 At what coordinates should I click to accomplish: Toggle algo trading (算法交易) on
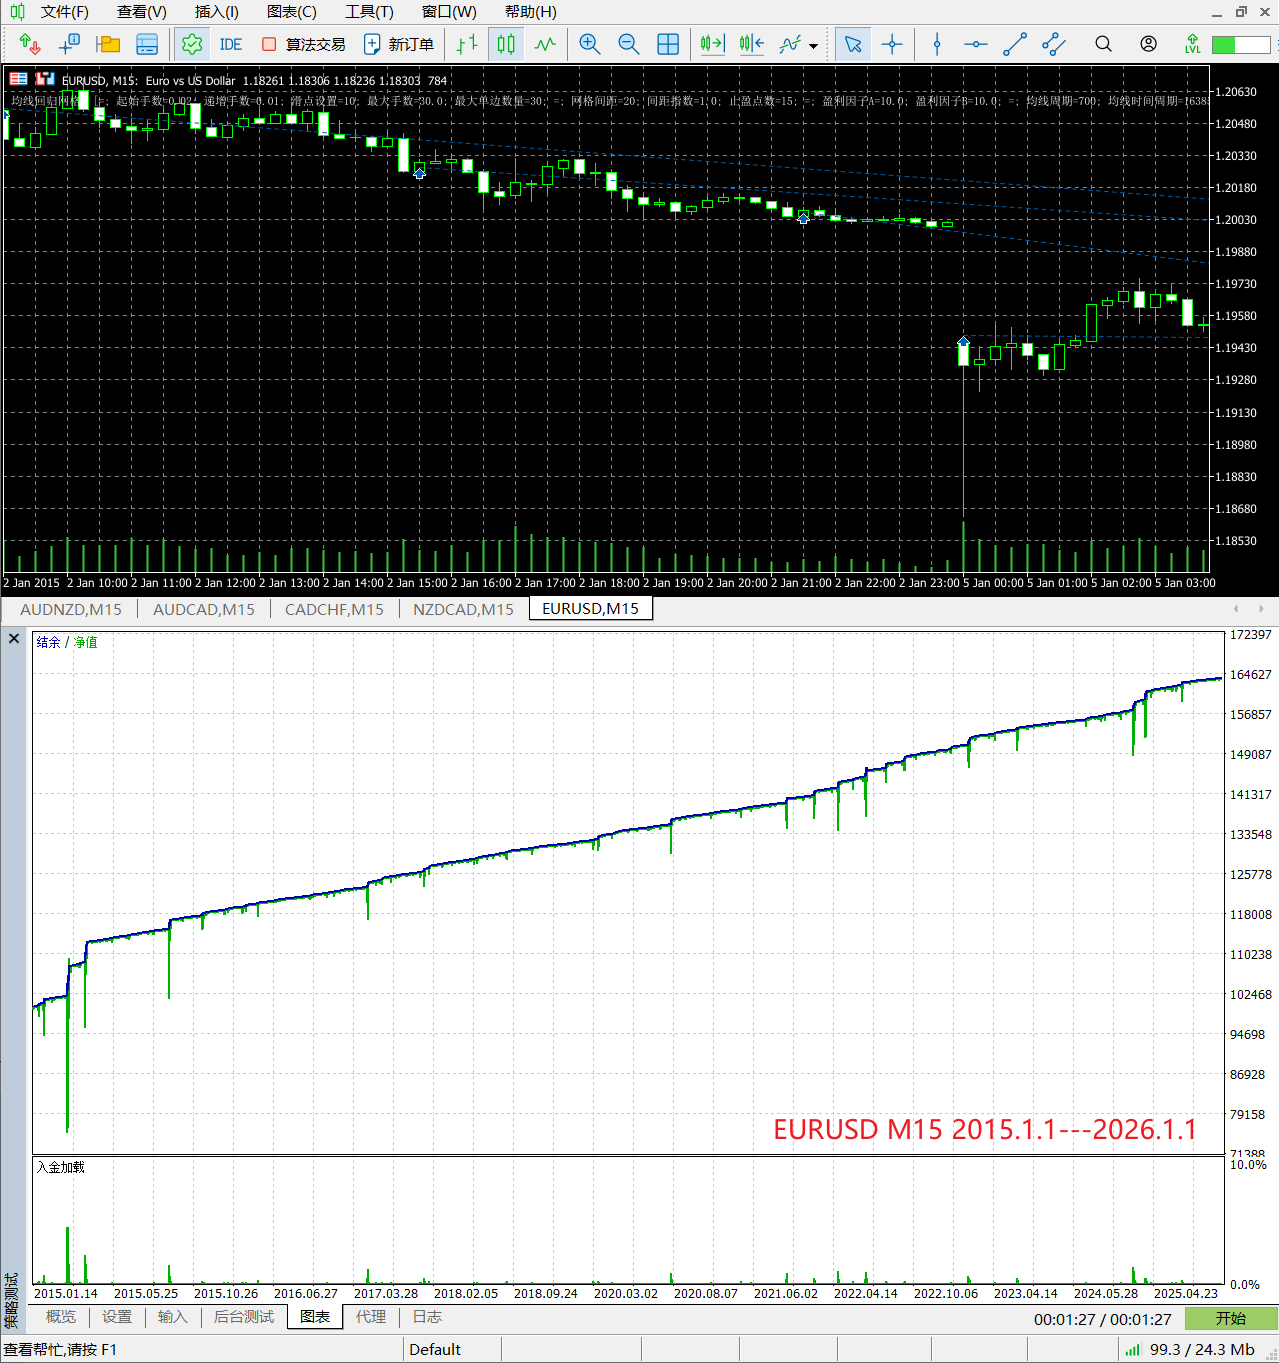(304, 44)
